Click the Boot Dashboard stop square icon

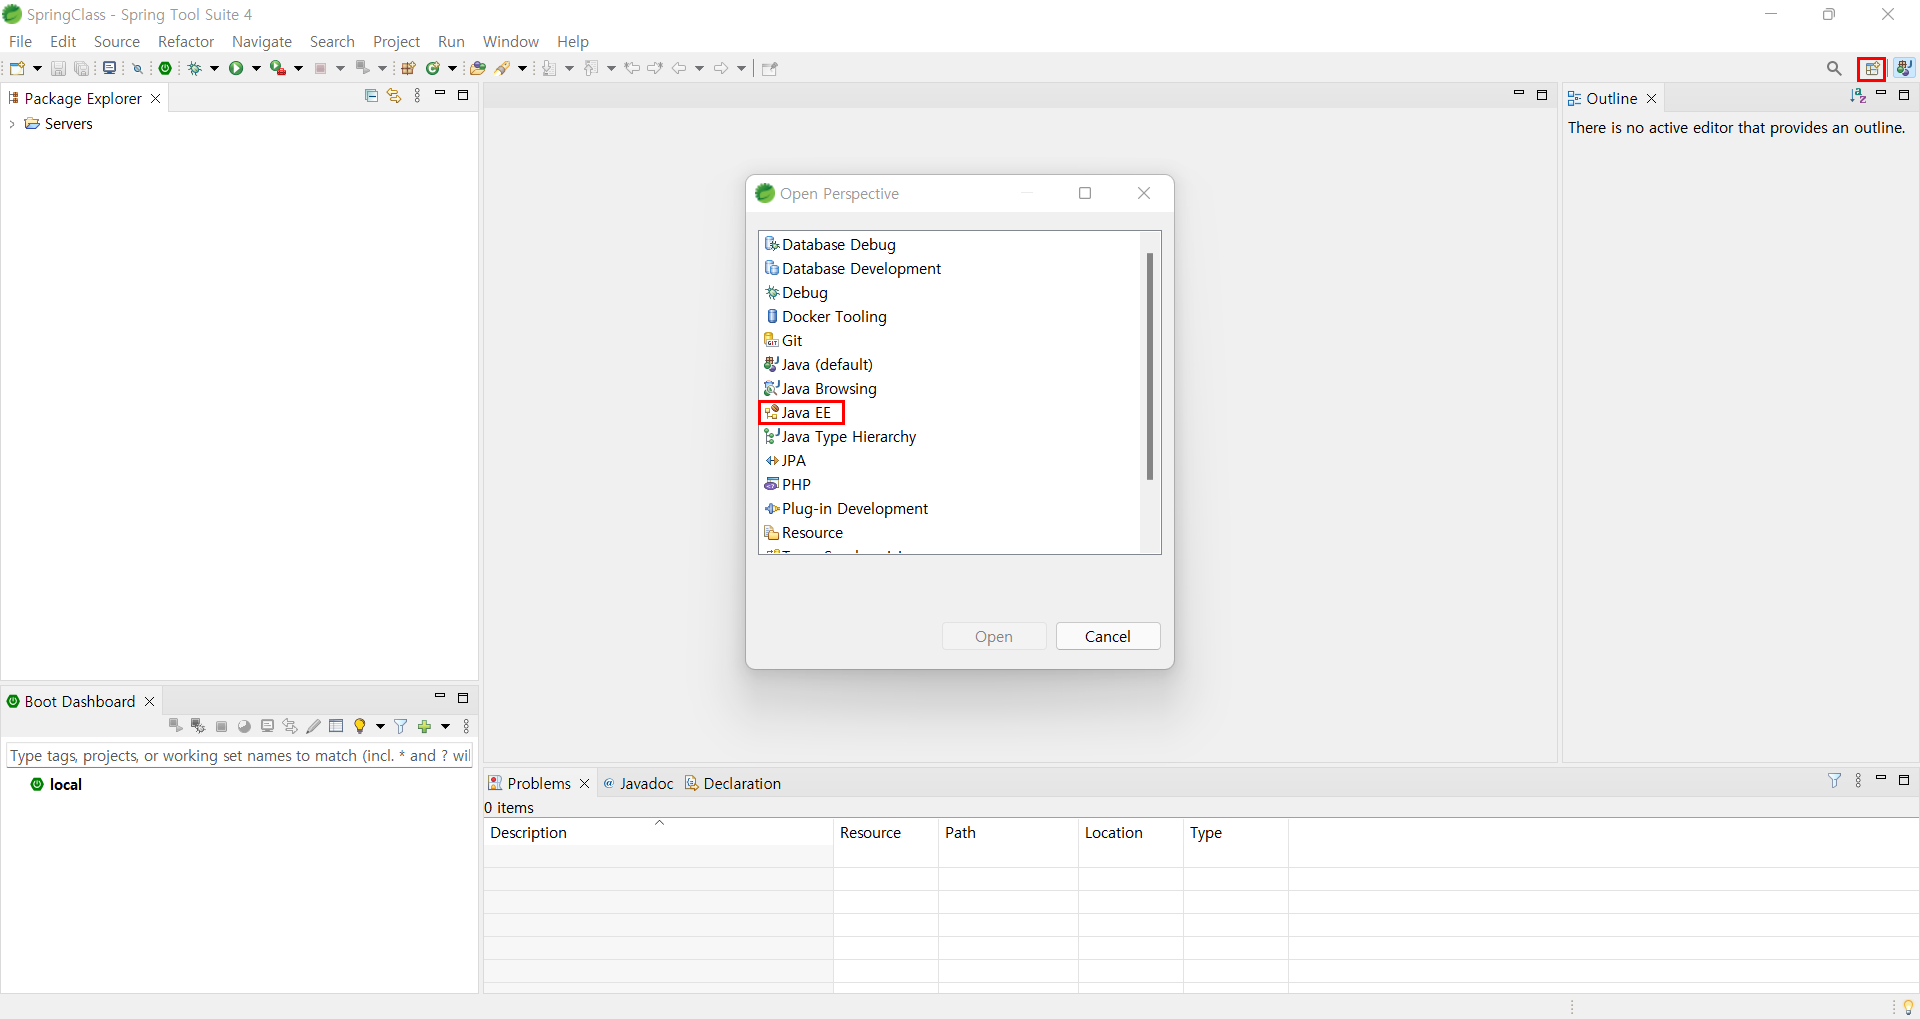click(222, 726)
